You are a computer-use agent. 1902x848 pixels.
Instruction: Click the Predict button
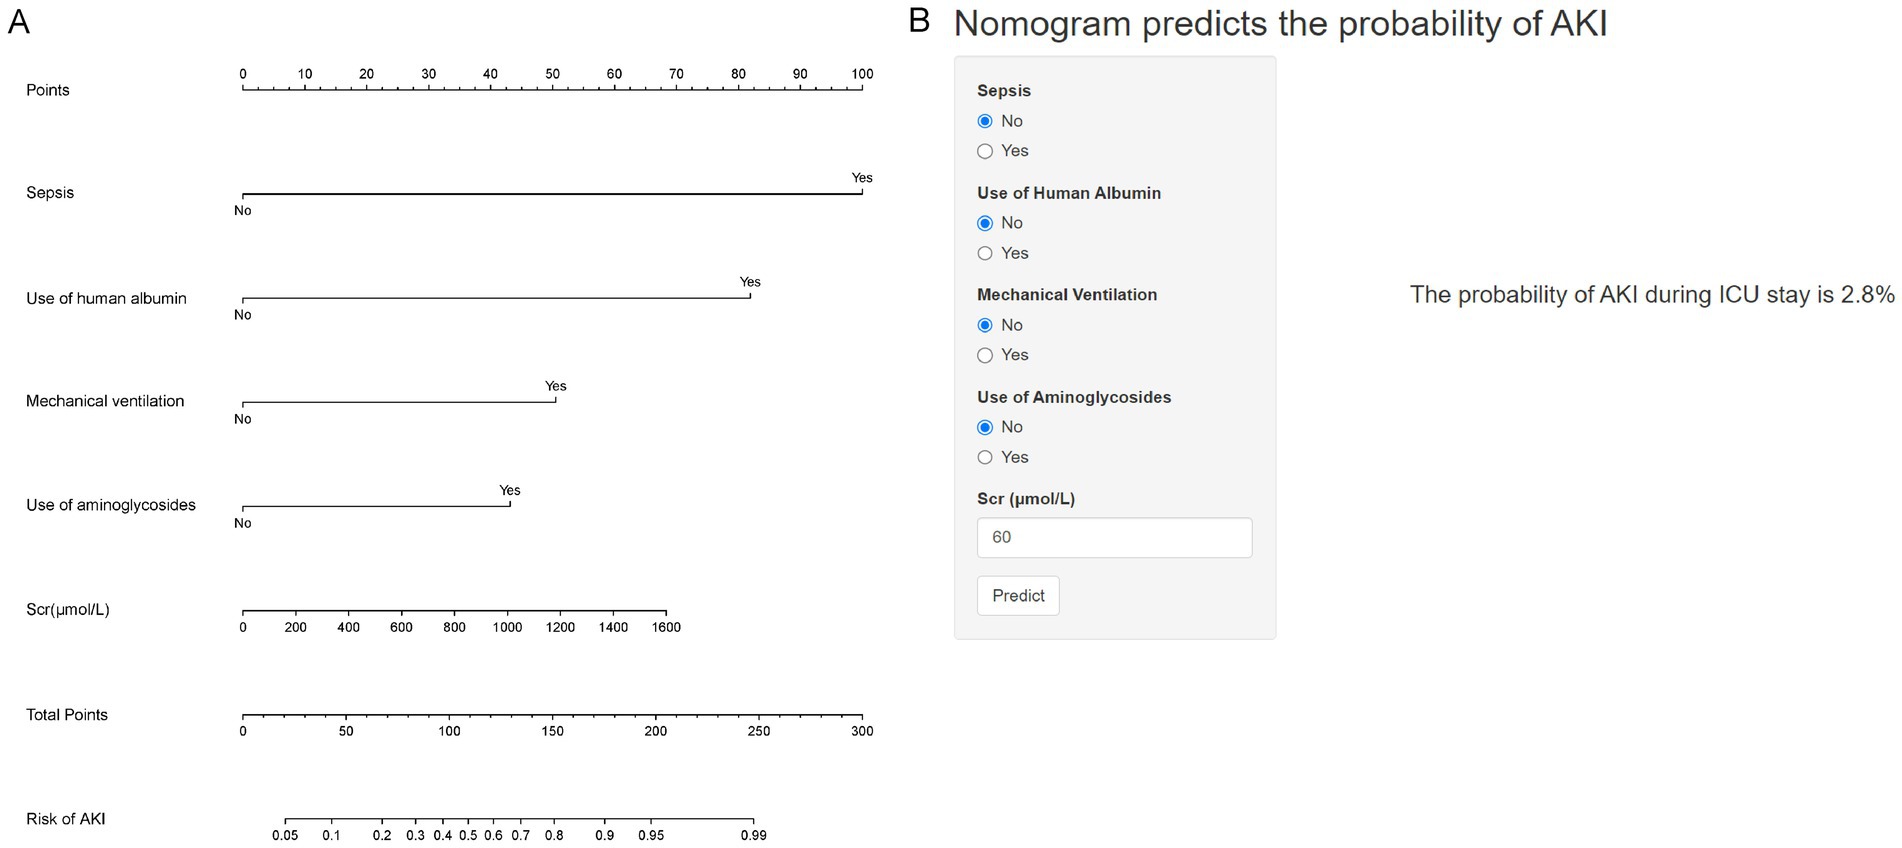pos(1017,595)
